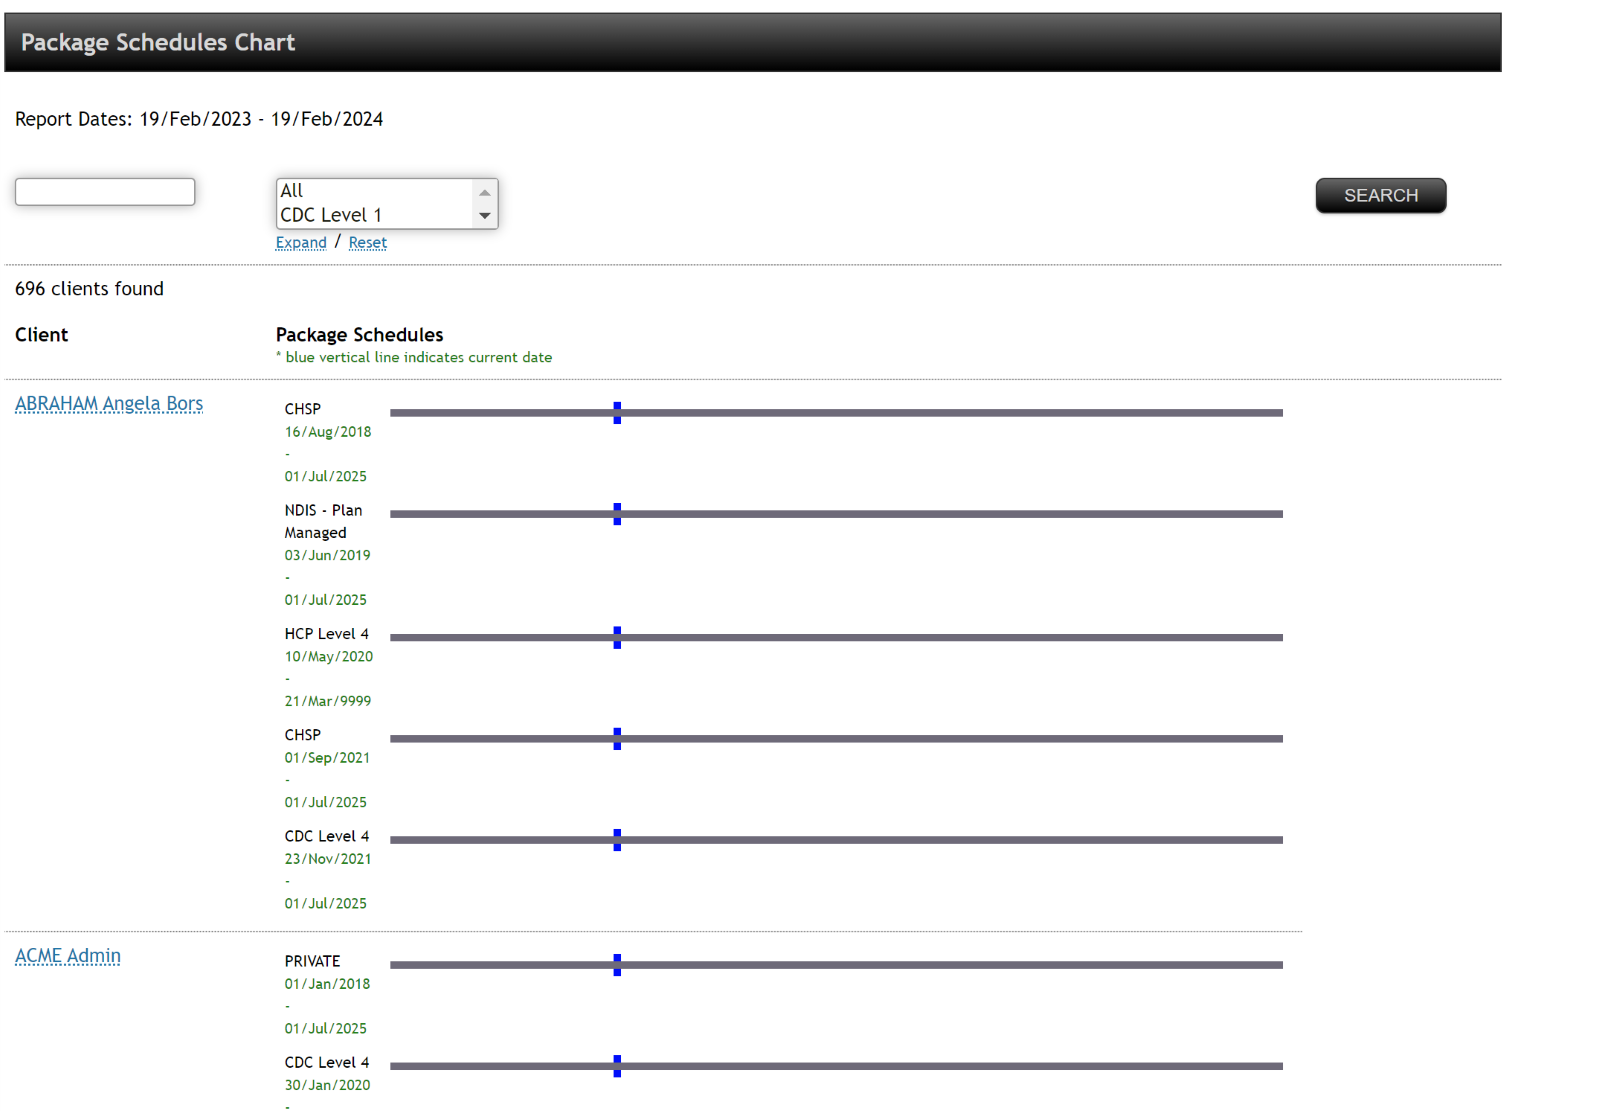Click the SEARCH button

1380,195
